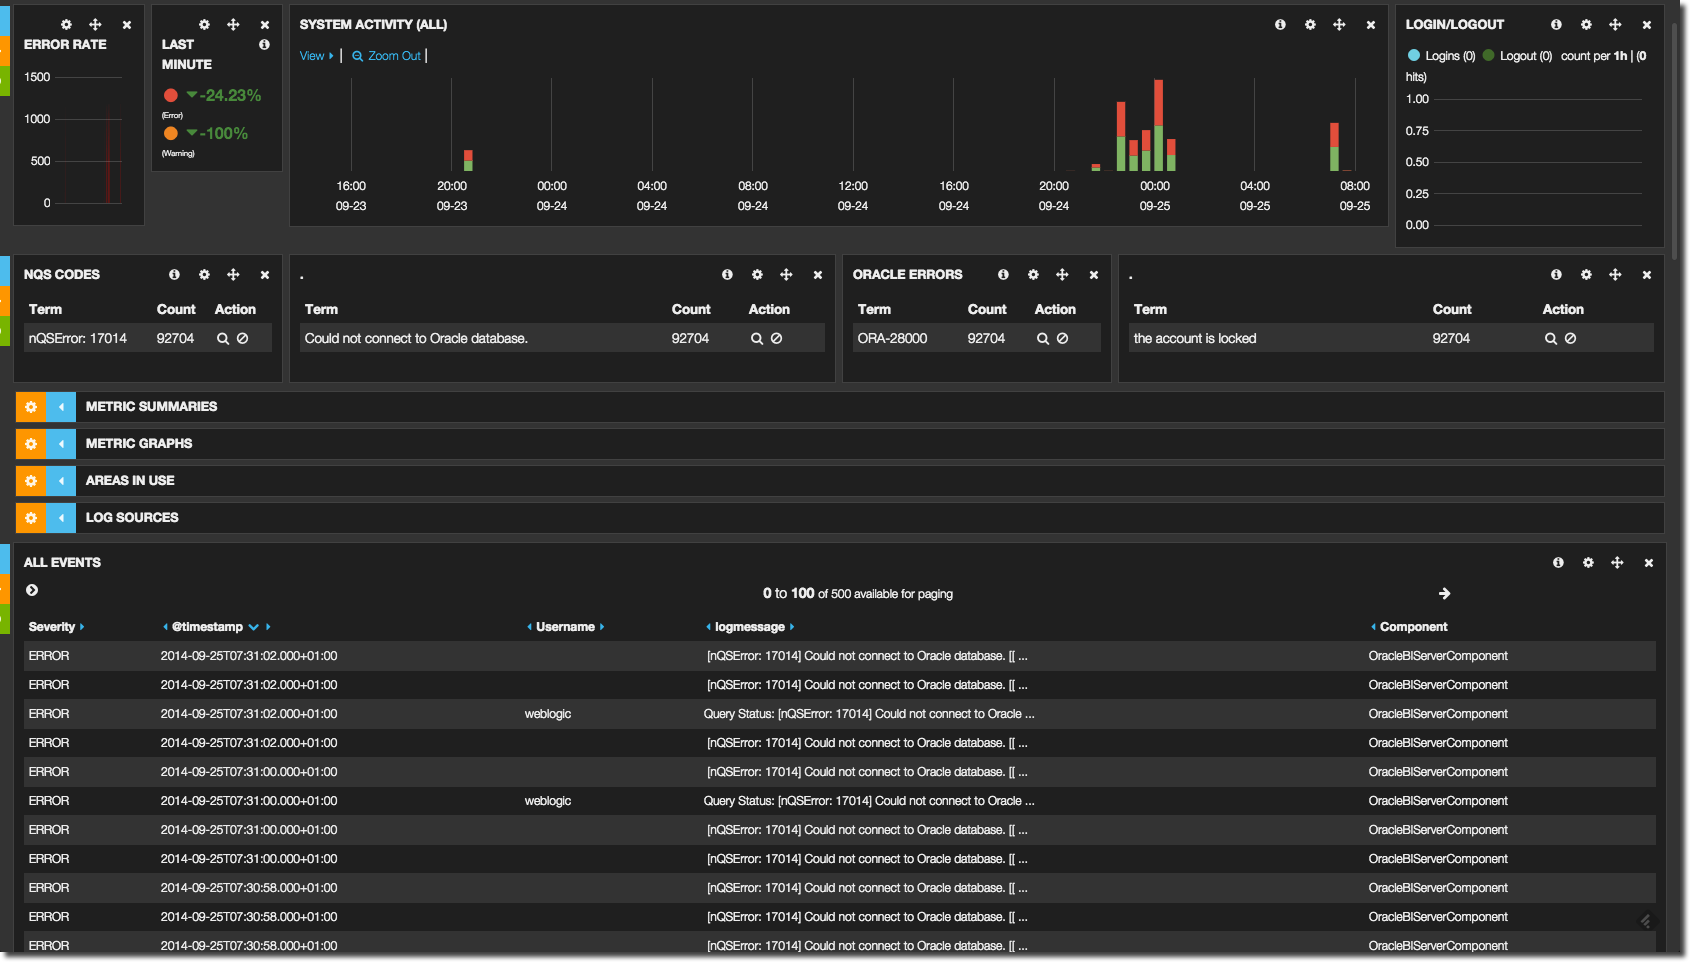Toggle the Logins series in legend
This screenshot has height=962, width=1690.
tap(1441, 56)
